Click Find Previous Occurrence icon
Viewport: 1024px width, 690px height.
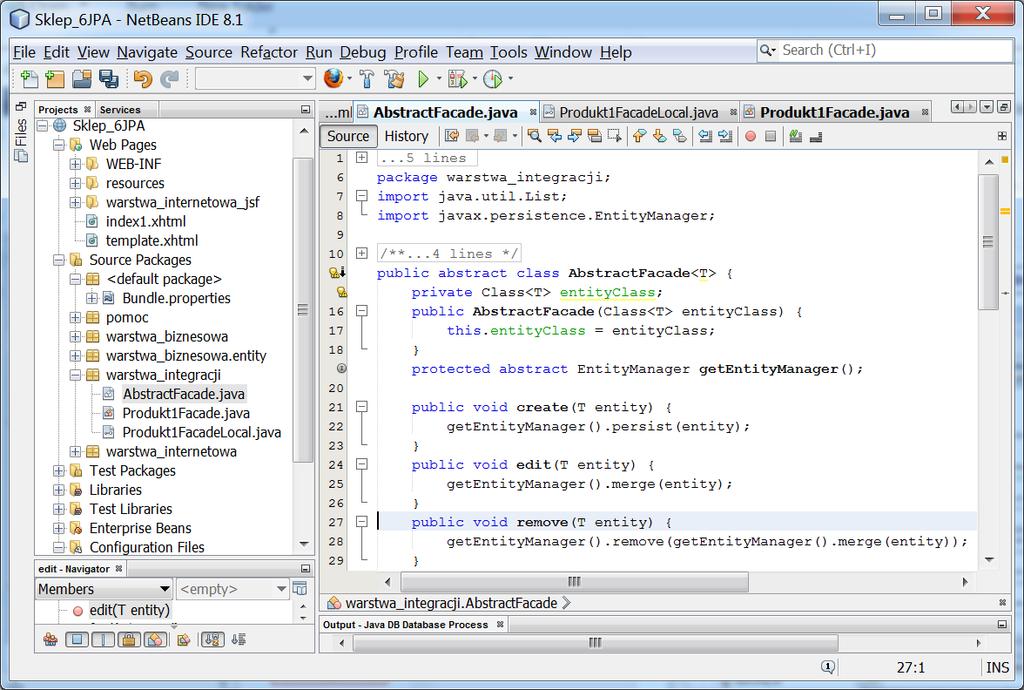554,136
